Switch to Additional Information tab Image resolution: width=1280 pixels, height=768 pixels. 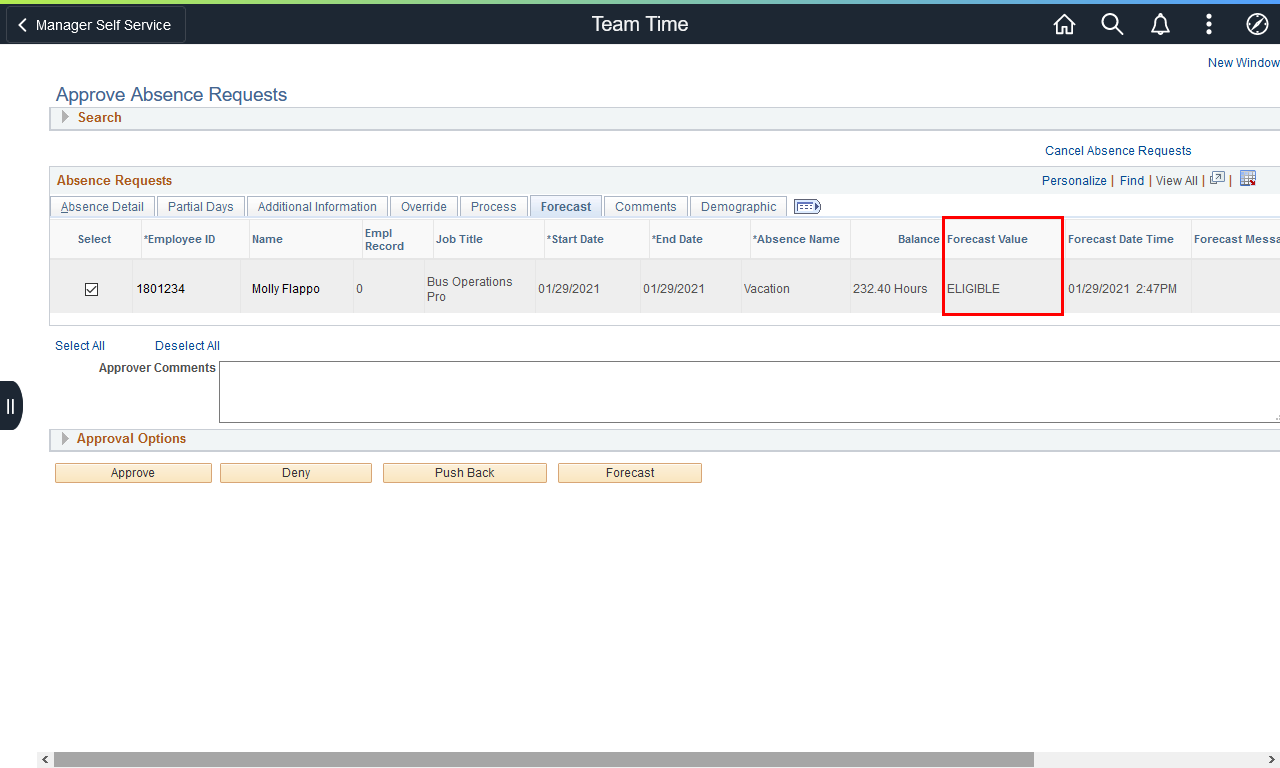[x=317, y=207]
